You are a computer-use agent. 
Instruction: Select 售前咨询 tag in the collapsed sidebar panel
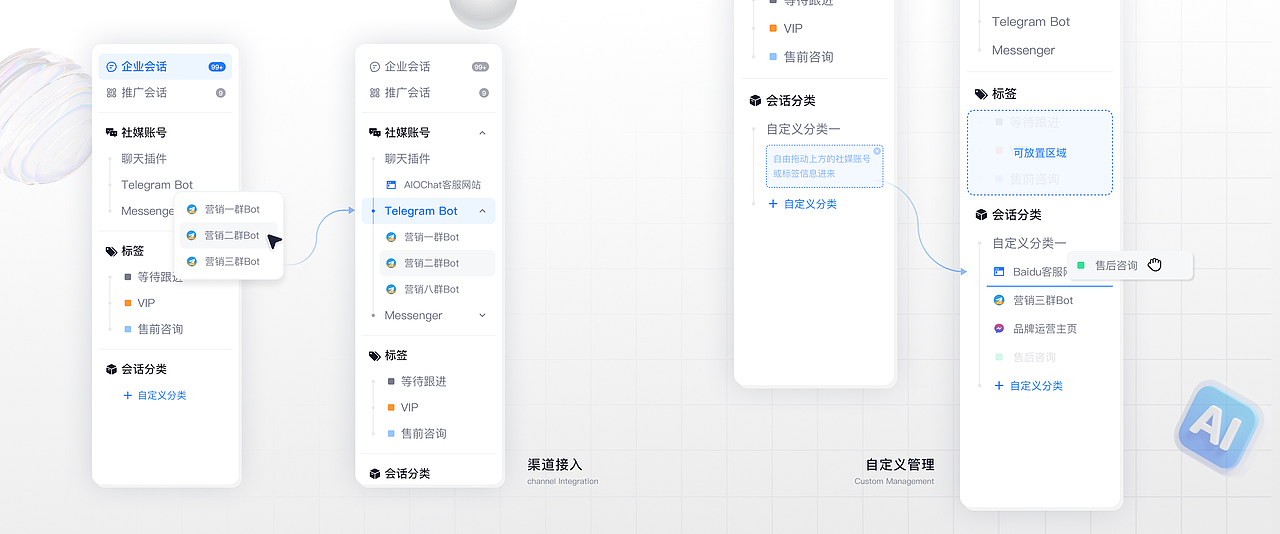coord(160,329)
